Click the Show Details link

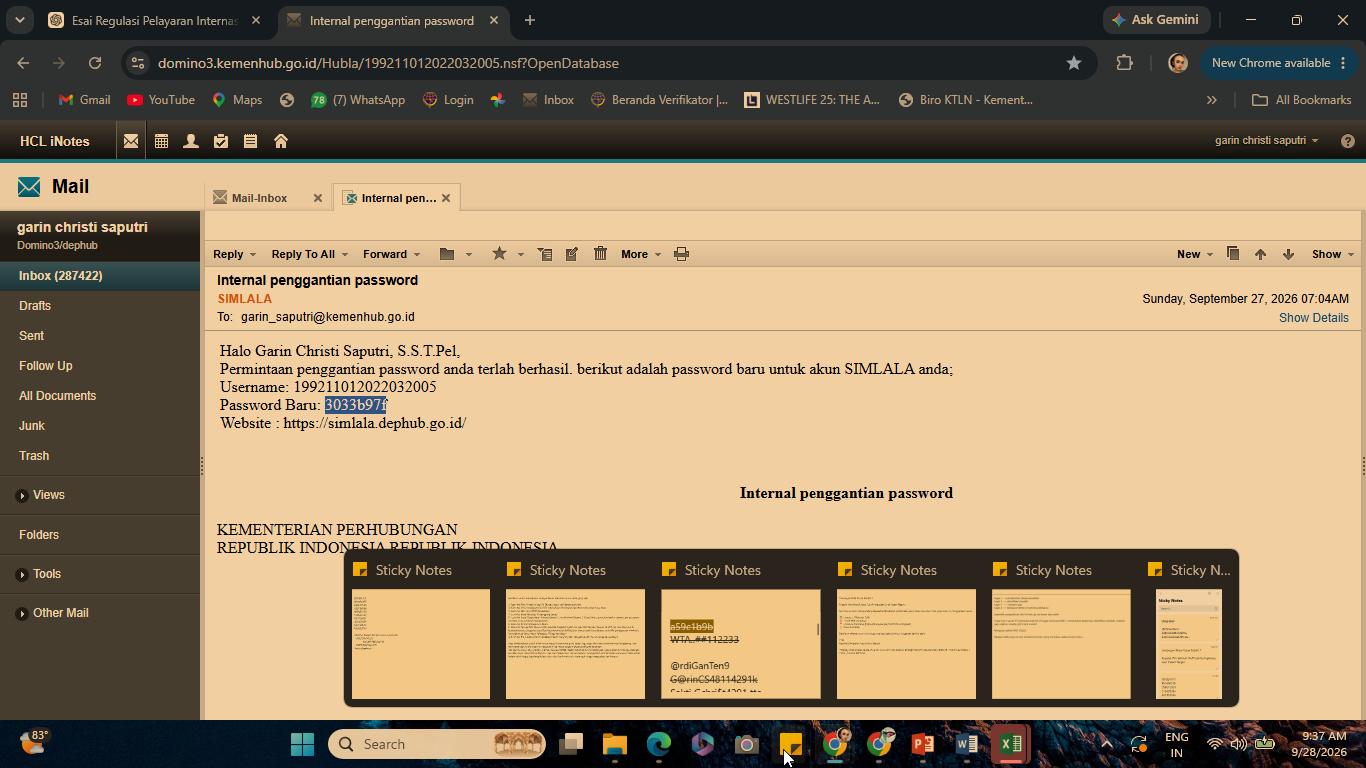tap(1313, 318)
